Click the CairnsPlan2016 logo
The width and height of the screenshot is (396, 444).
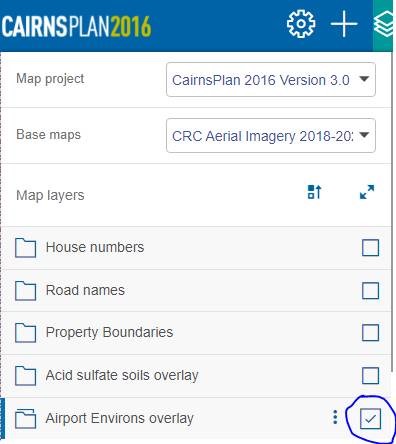76,26
